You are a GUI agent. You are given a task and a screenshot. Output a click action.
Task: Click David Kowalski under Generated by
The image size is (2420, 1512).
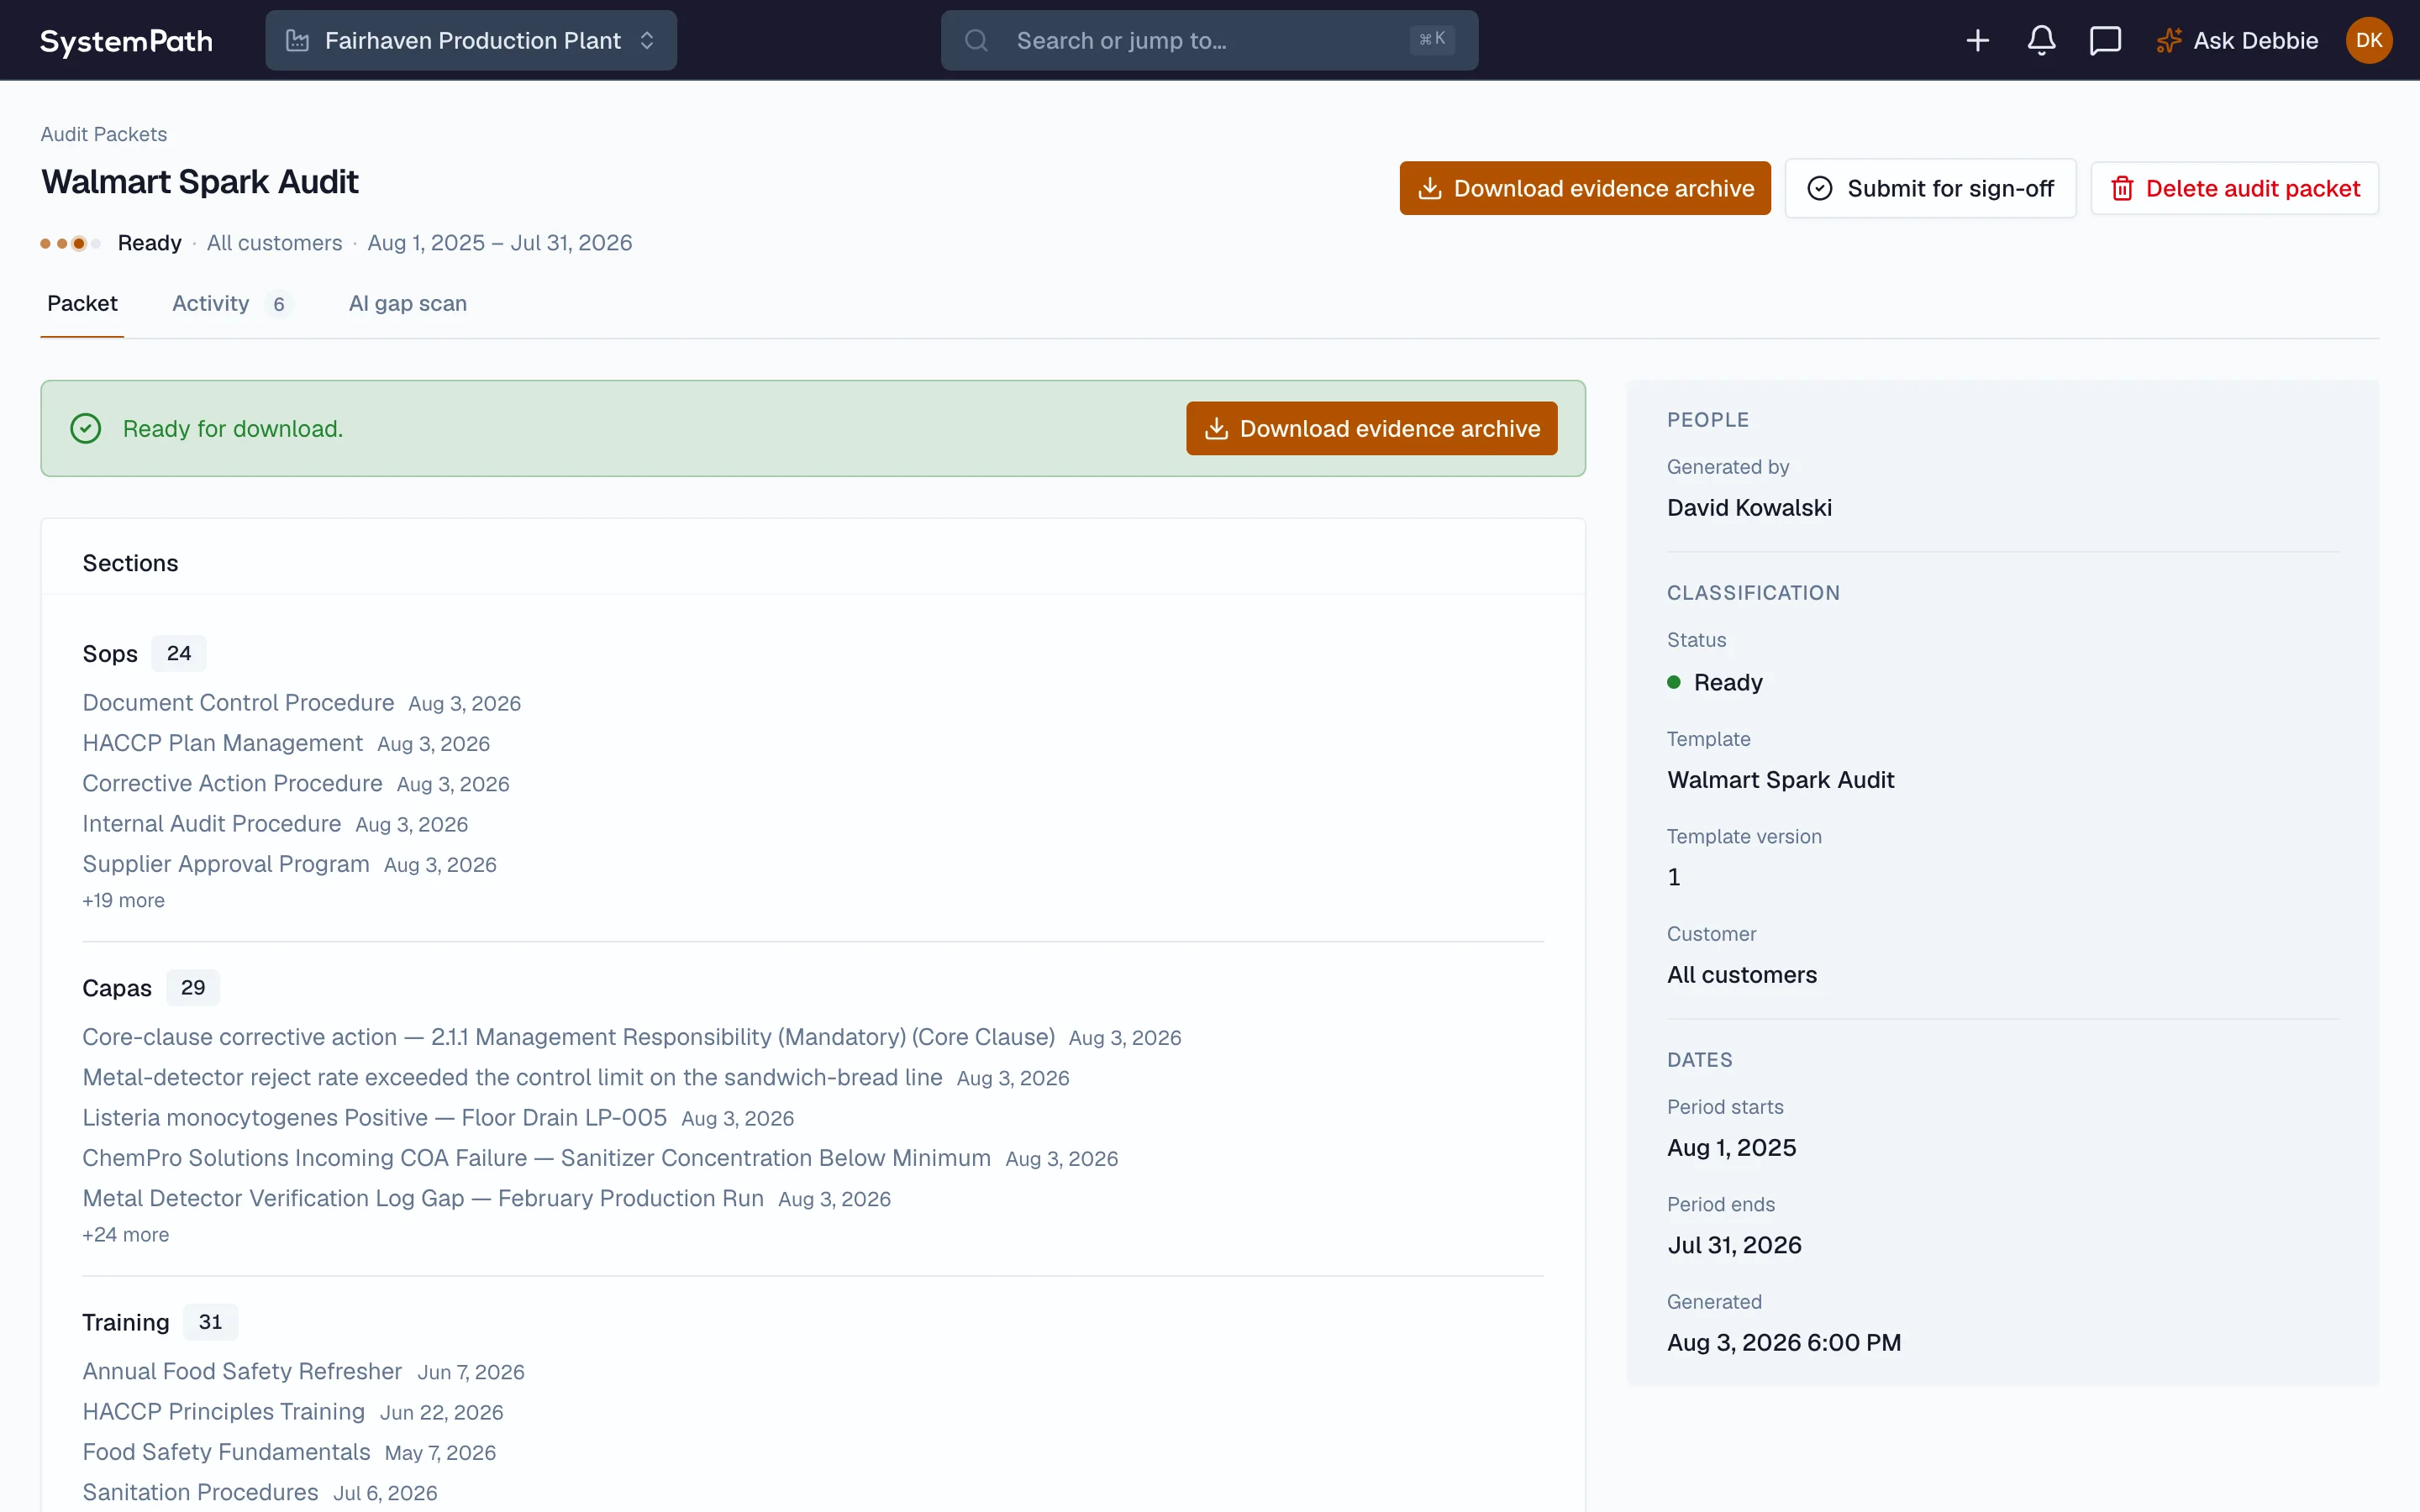click(1749, 507)
